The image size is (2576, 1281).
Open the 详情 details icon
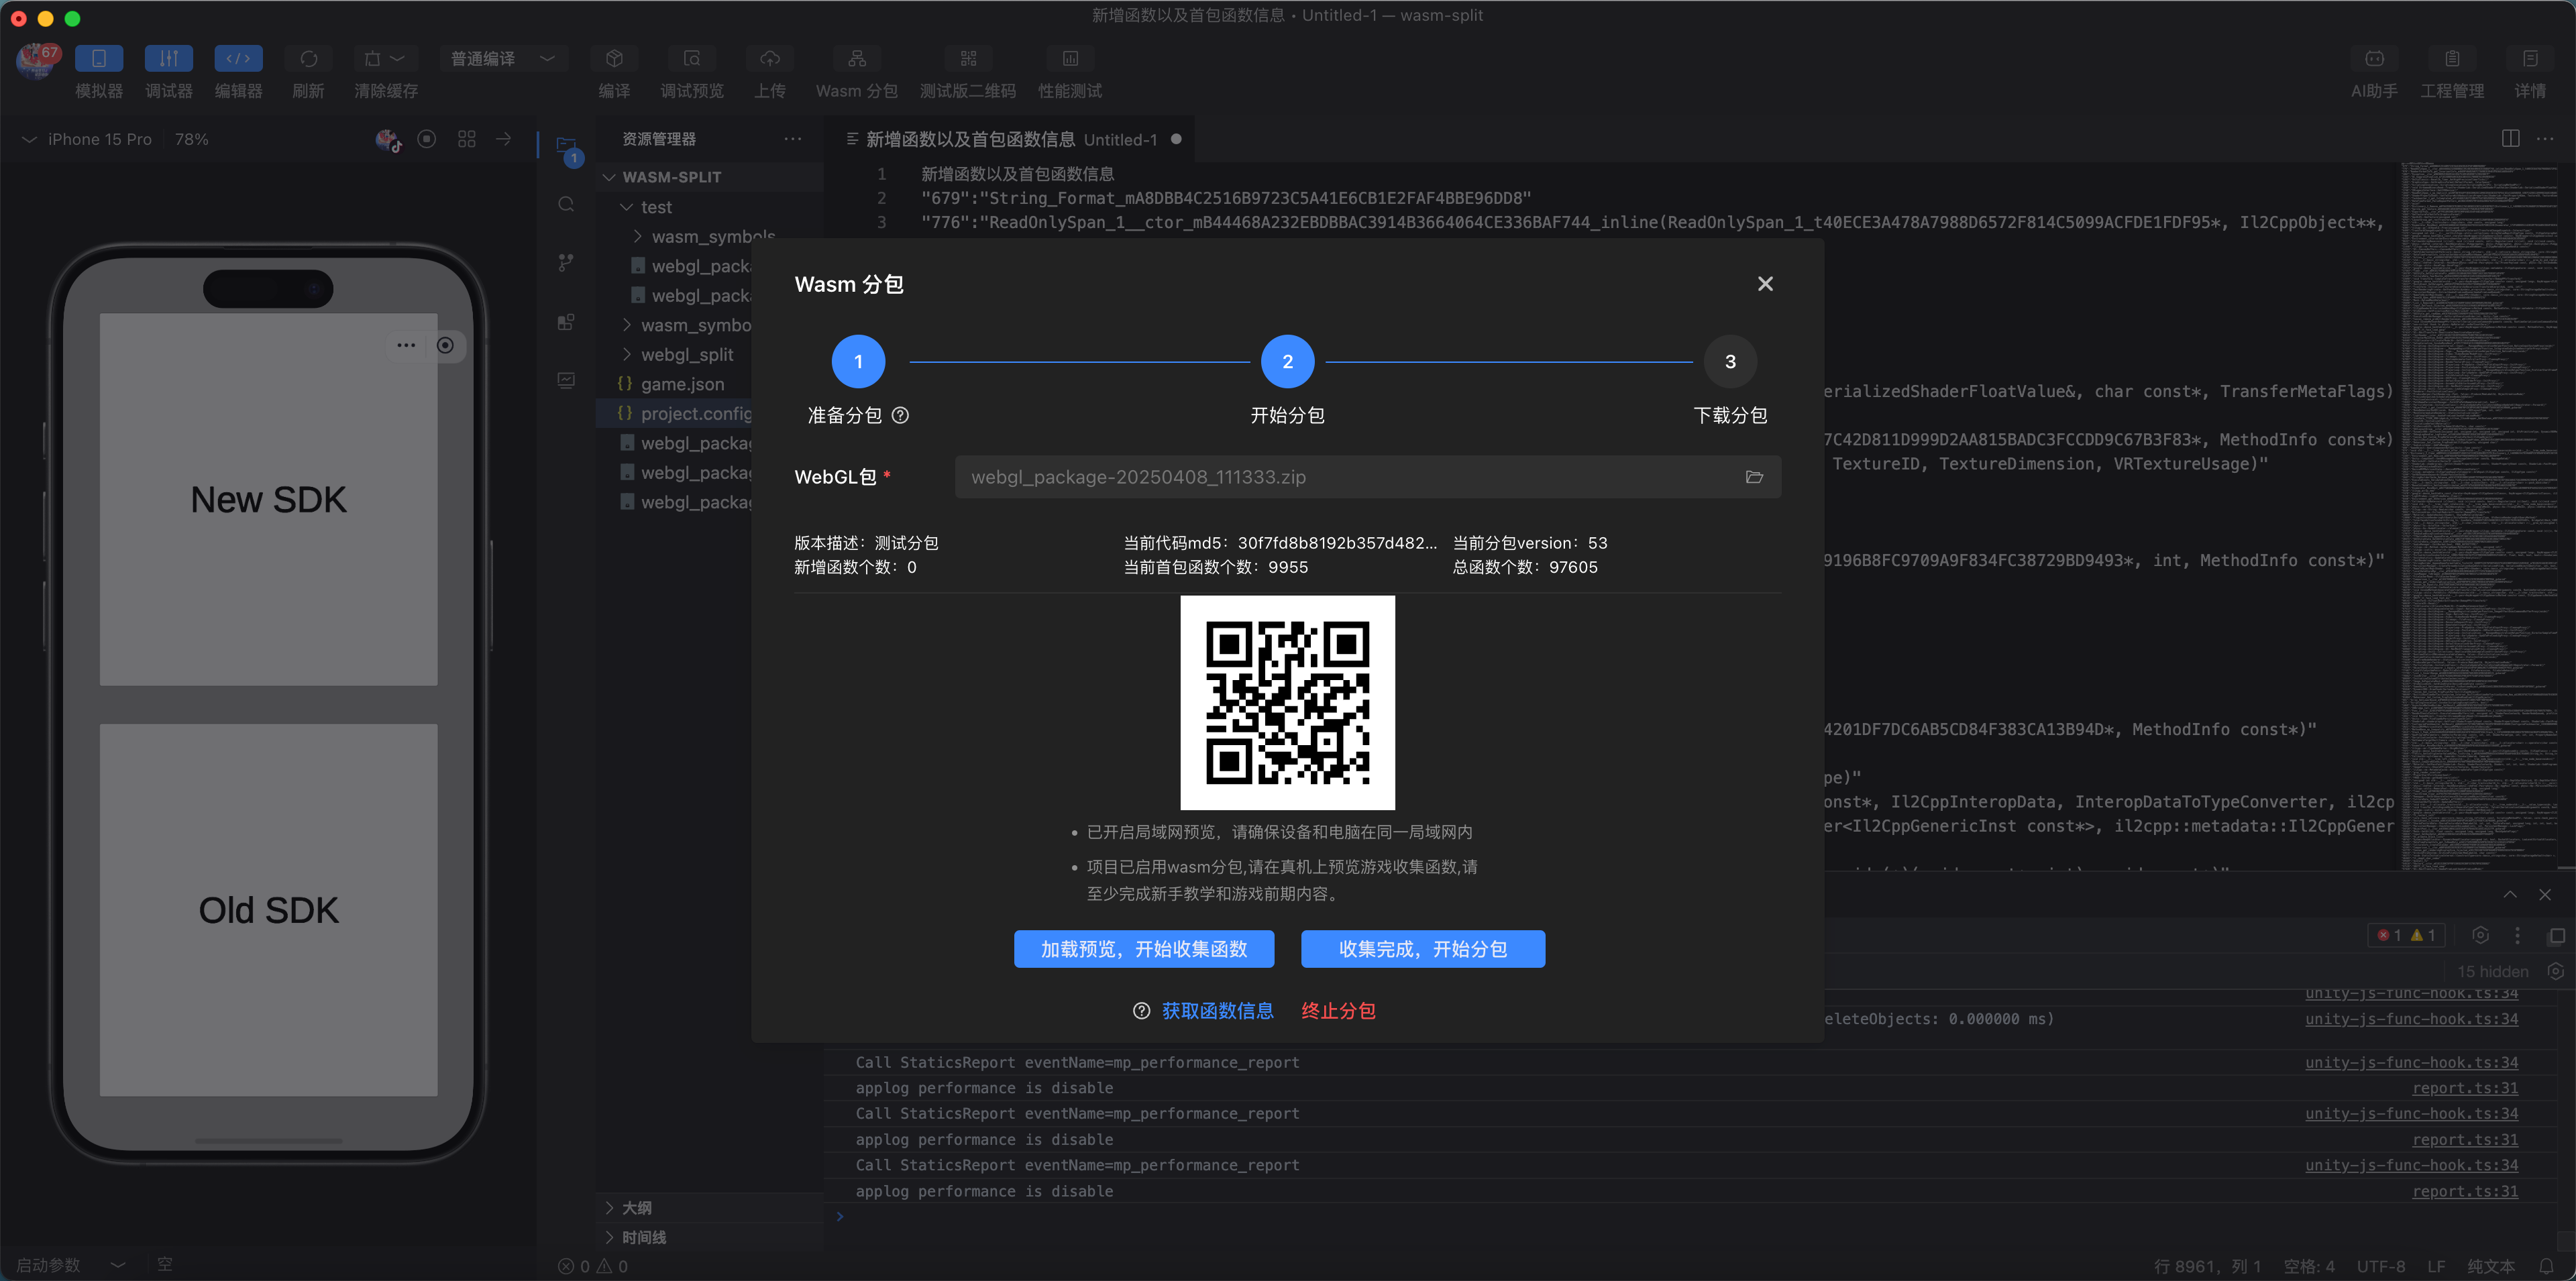click(2530, 58)
